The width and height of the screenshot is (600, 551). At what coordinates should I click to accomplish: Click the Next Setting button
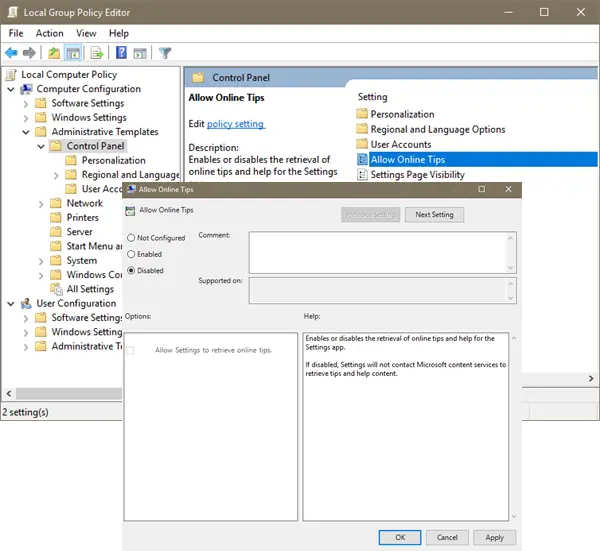[x=435, y=214]
